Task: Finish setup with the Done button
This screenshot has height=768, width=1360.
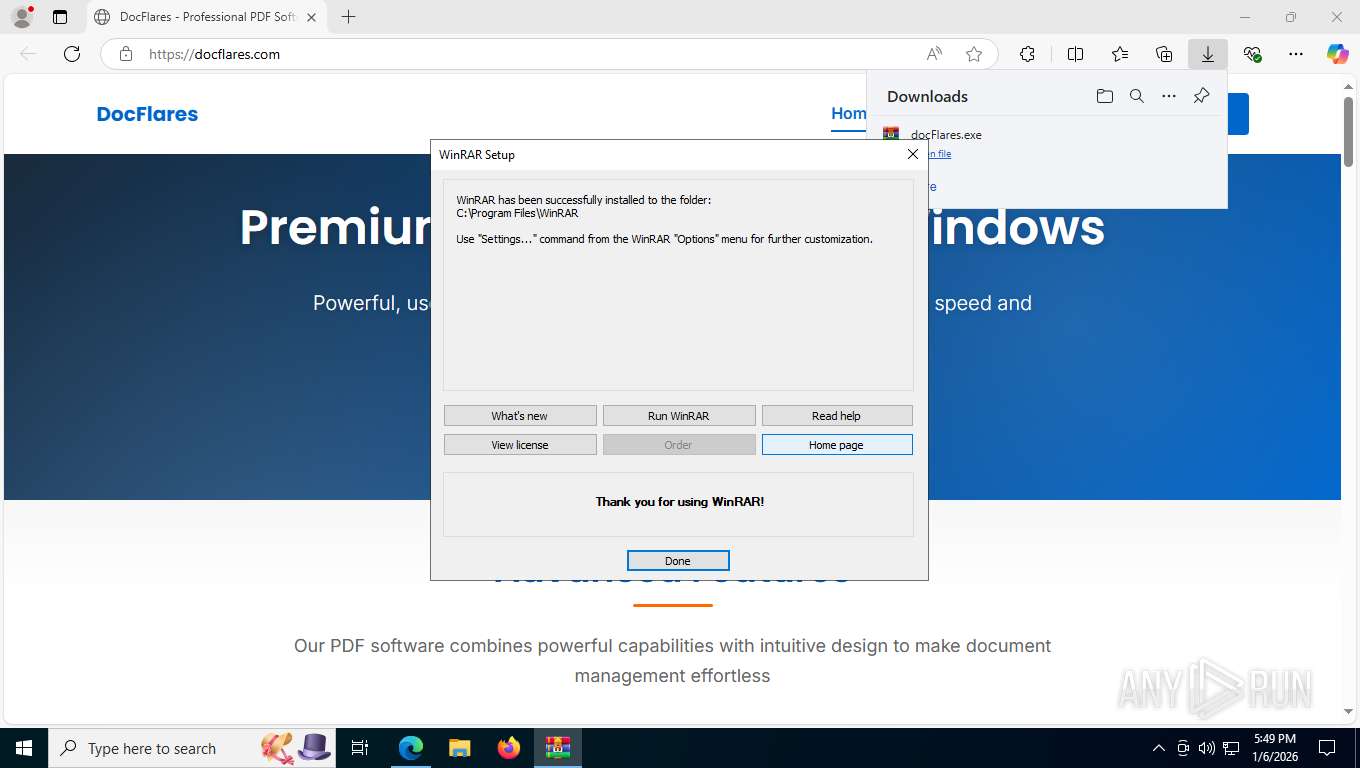Action: 678,561
